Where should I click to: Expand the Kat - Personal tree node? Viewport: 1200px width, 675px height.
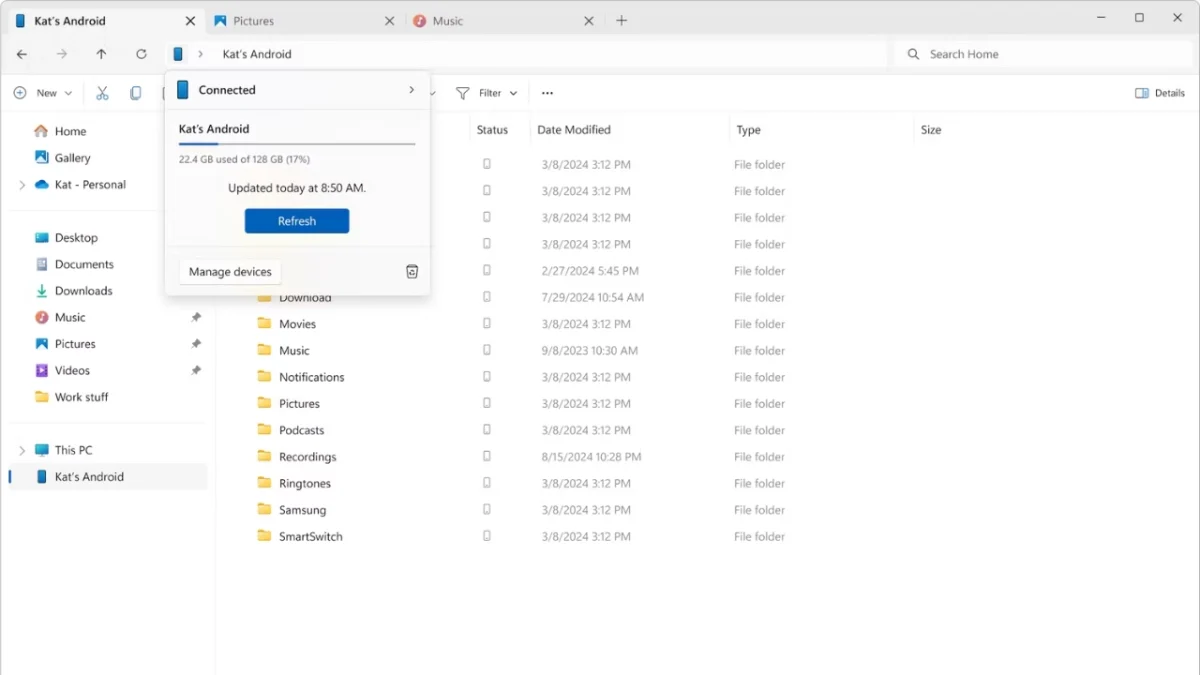point(22,185)
